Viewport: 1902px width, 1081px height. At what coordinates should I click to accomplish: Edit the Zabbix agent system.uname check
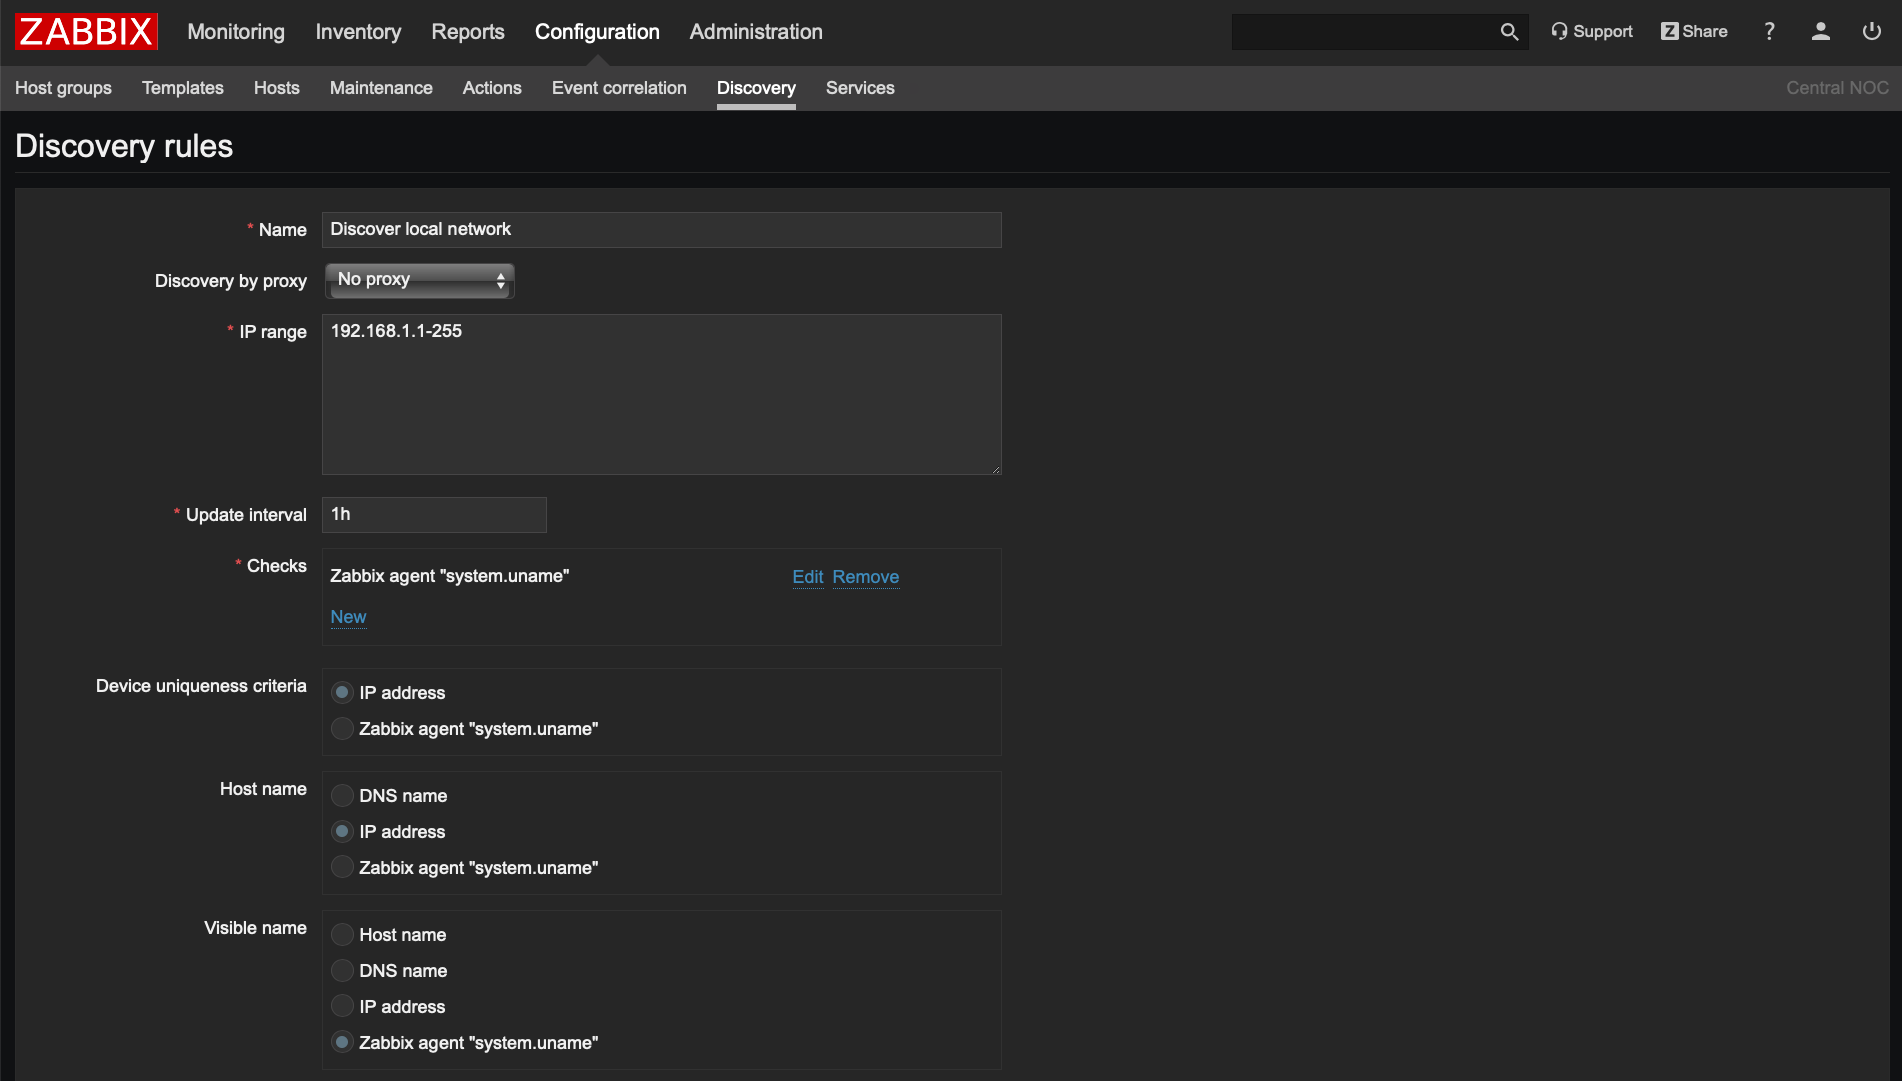(x=806, y=577)
